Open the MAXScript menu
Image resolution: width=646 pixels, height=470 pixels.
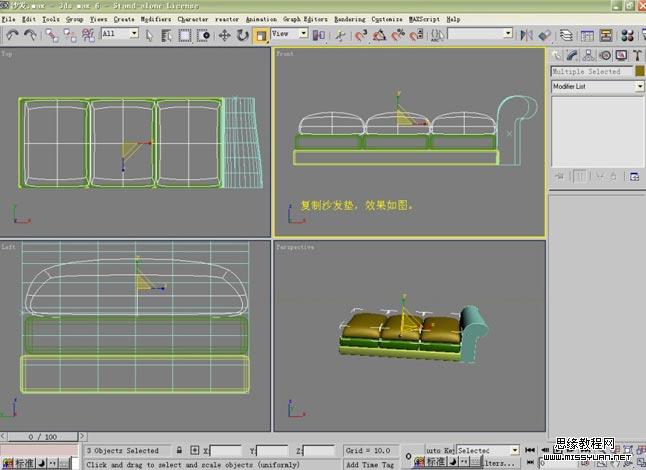(x=424, y=19)
